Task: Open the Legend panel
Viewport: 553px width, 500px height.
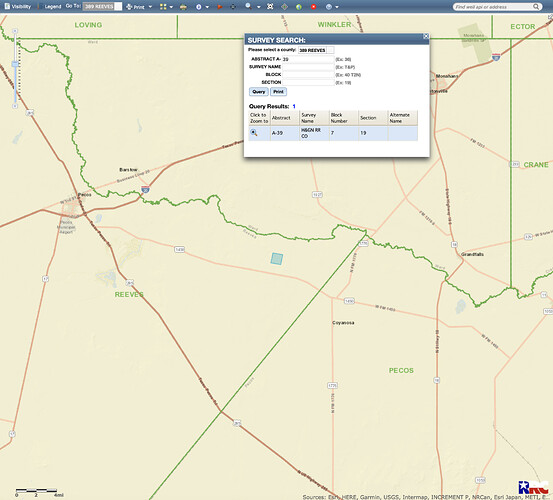Action: 50,6
